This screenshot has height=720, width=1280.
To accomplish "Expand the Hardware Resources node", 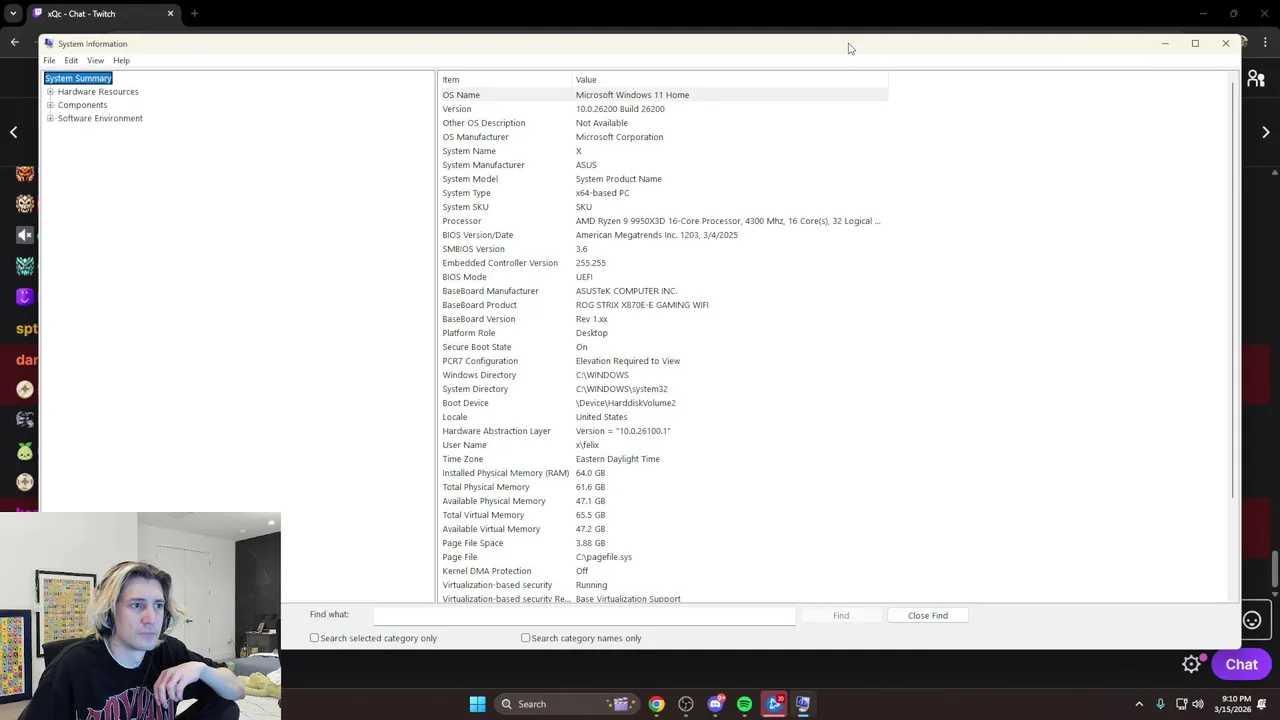I will pyautogui.click(x=50, y=91).
